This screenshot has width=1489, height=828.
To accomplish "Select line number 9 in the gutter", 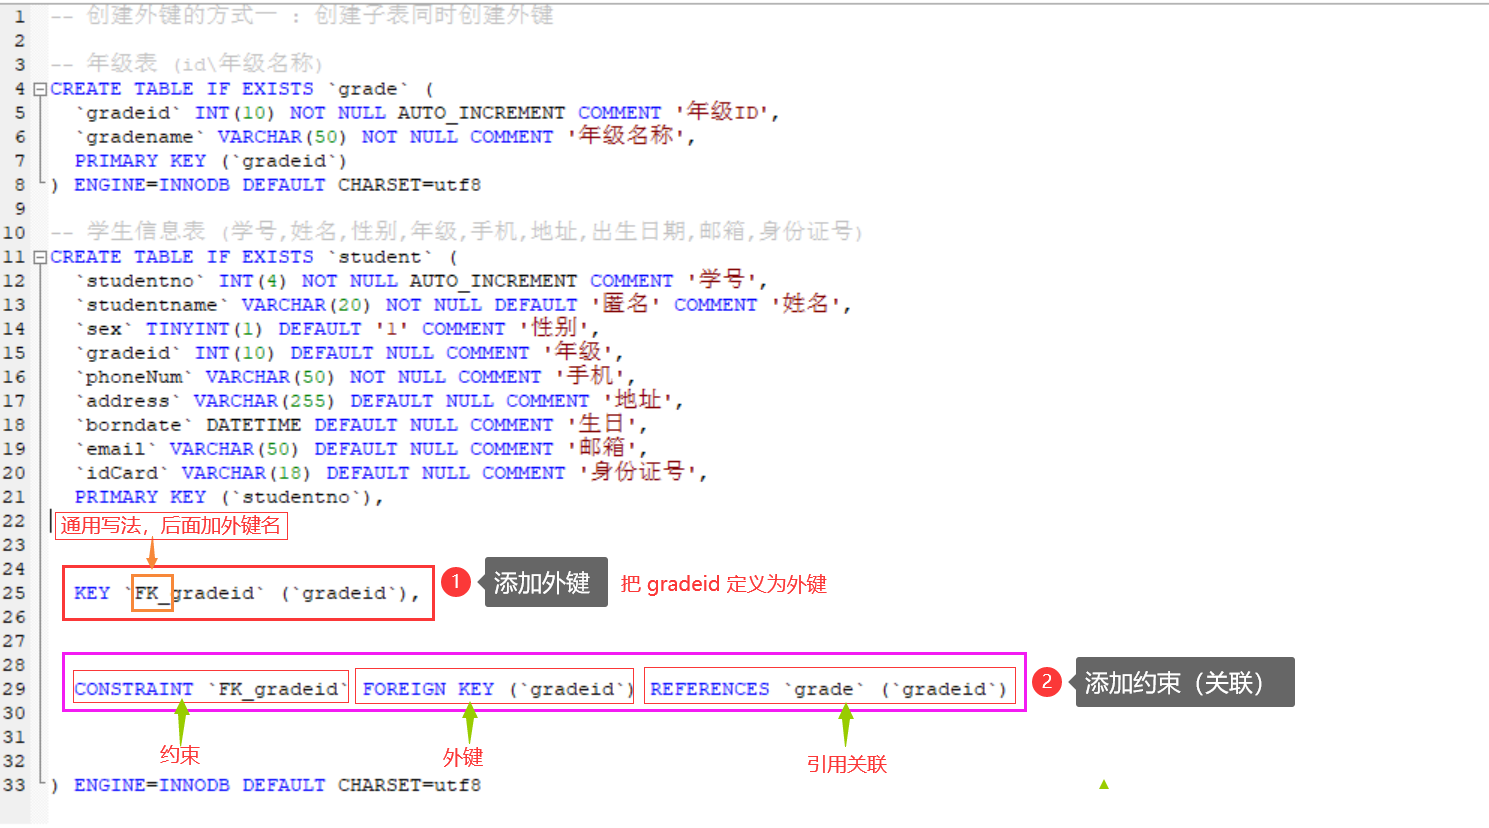I will (x=20, y=209).
